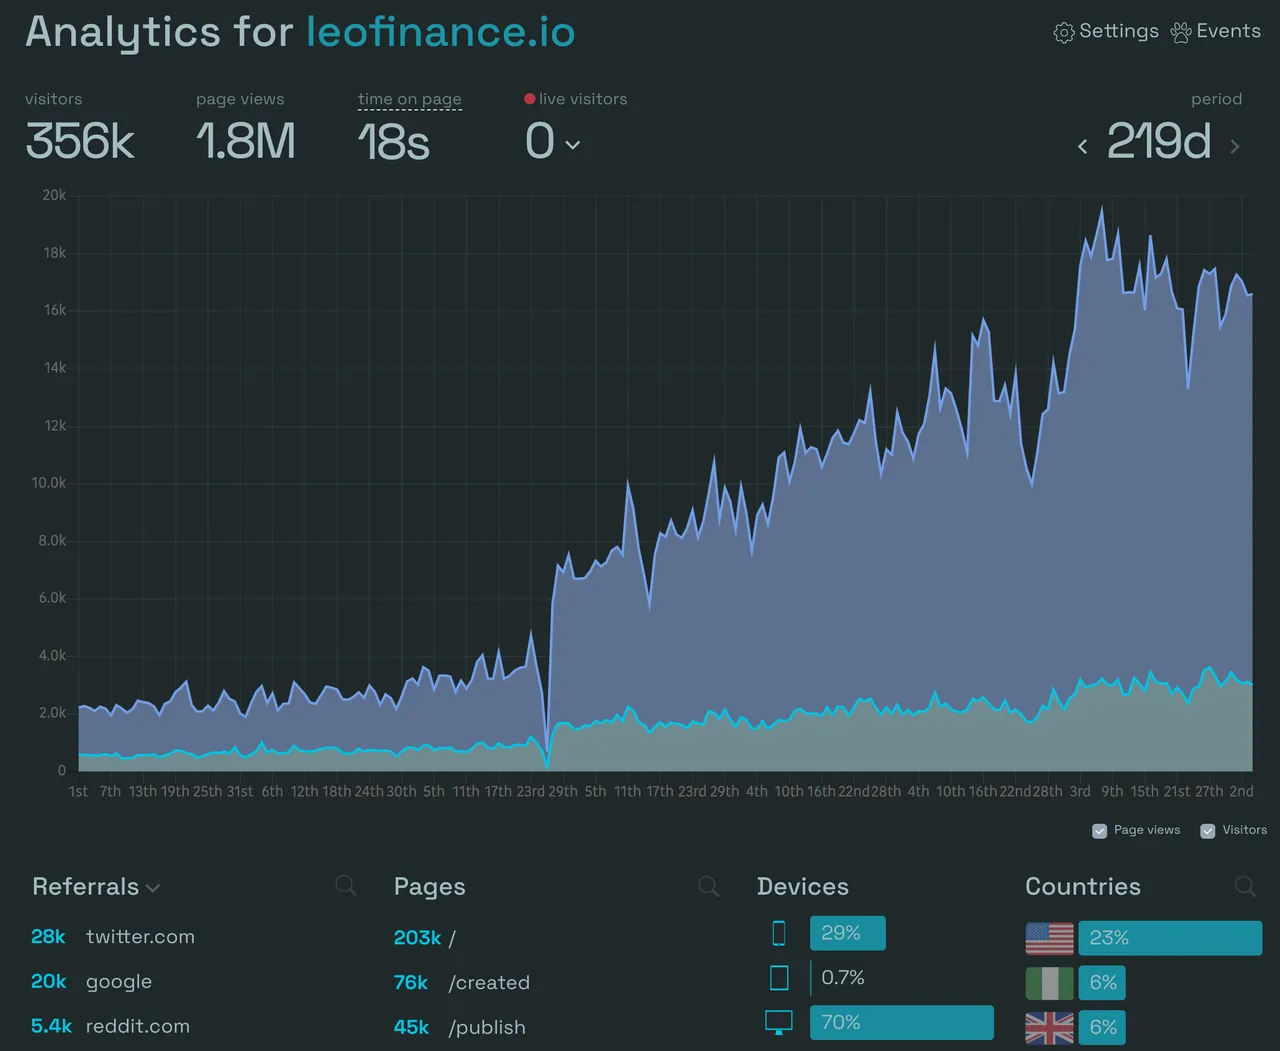Search countries with the magnifier icon
Image resolution: width=1280 pixels, height=1051 pixels.
(1245, 886)
